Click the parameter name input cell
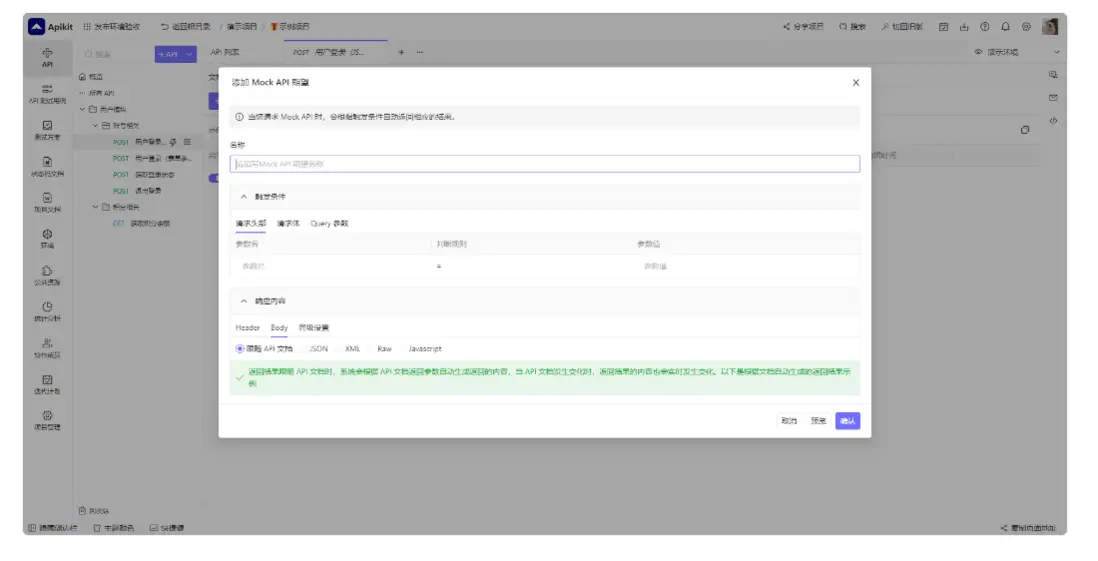The width and height of the screenshot is (1098, 561). (331, 266)
